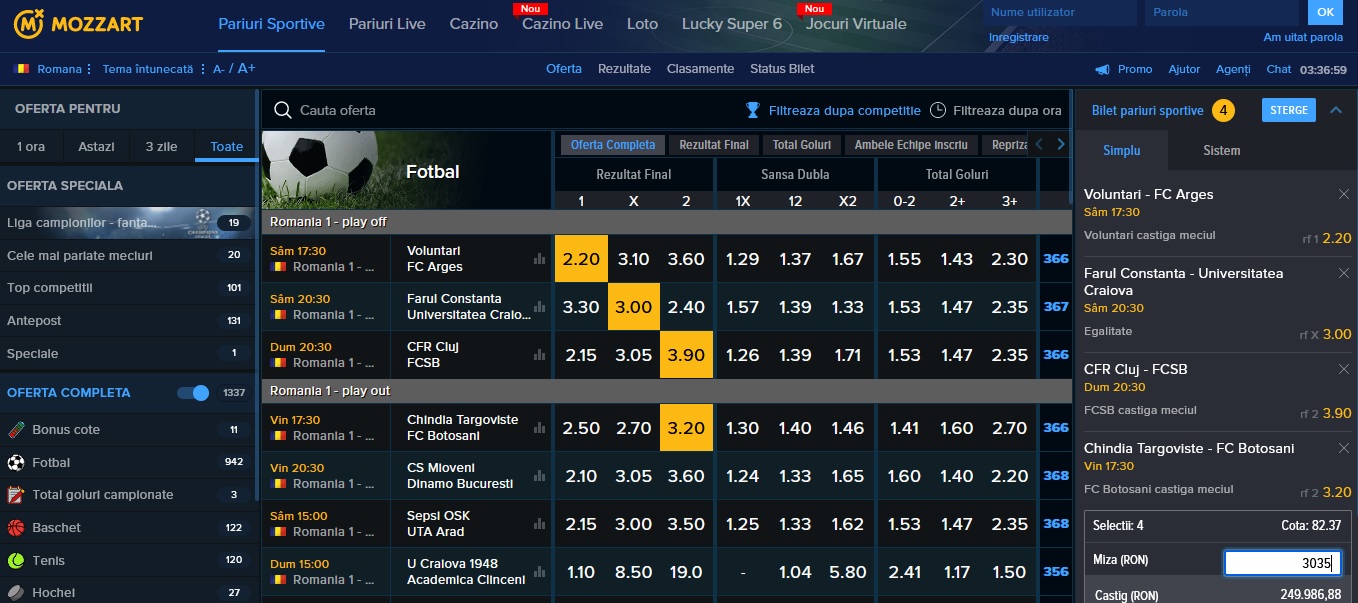Select the Rezultat Final market tab

tap(714, 145)
